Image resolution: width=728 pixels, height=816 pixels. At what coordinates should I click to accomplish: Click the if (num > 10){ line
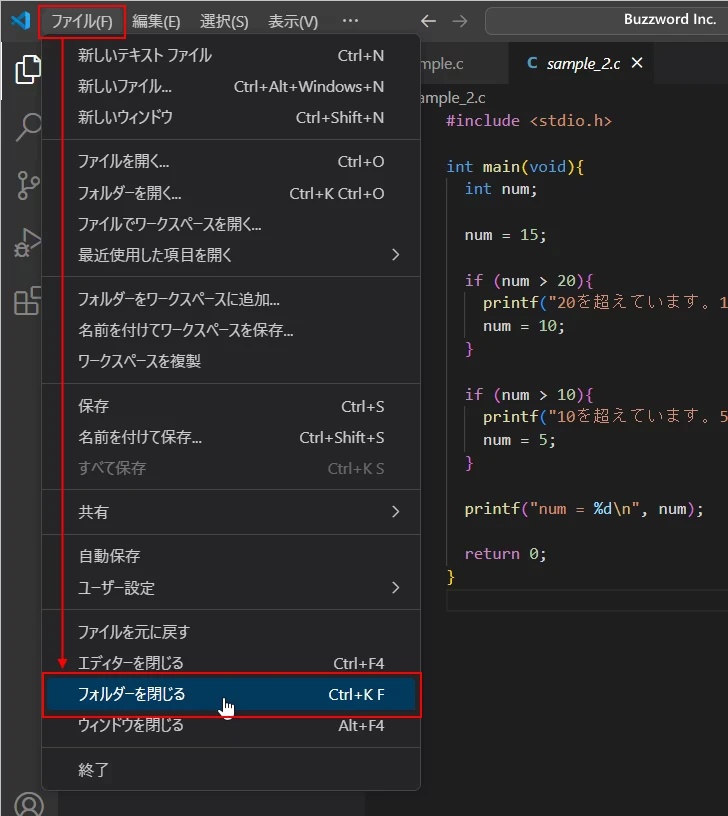pos(529,394)
